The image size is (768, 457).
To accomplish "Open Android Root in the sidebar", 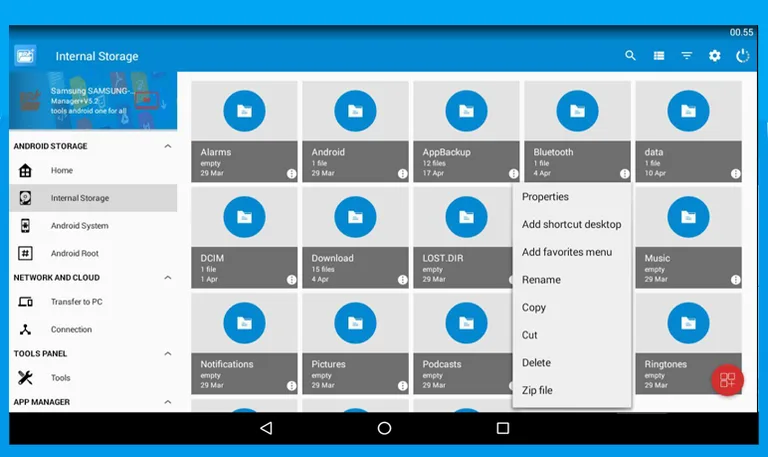I will (93, 253).
